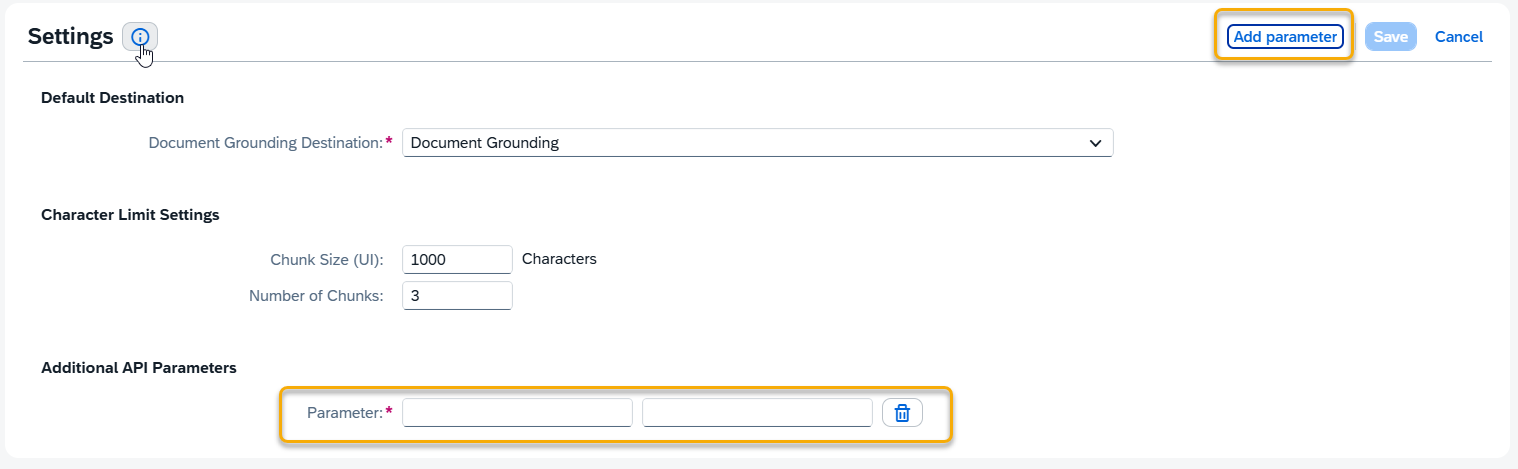This screenshot has height=469, width=1518.
Task: Click the Settings page title
Action: (x=70, y=37)
